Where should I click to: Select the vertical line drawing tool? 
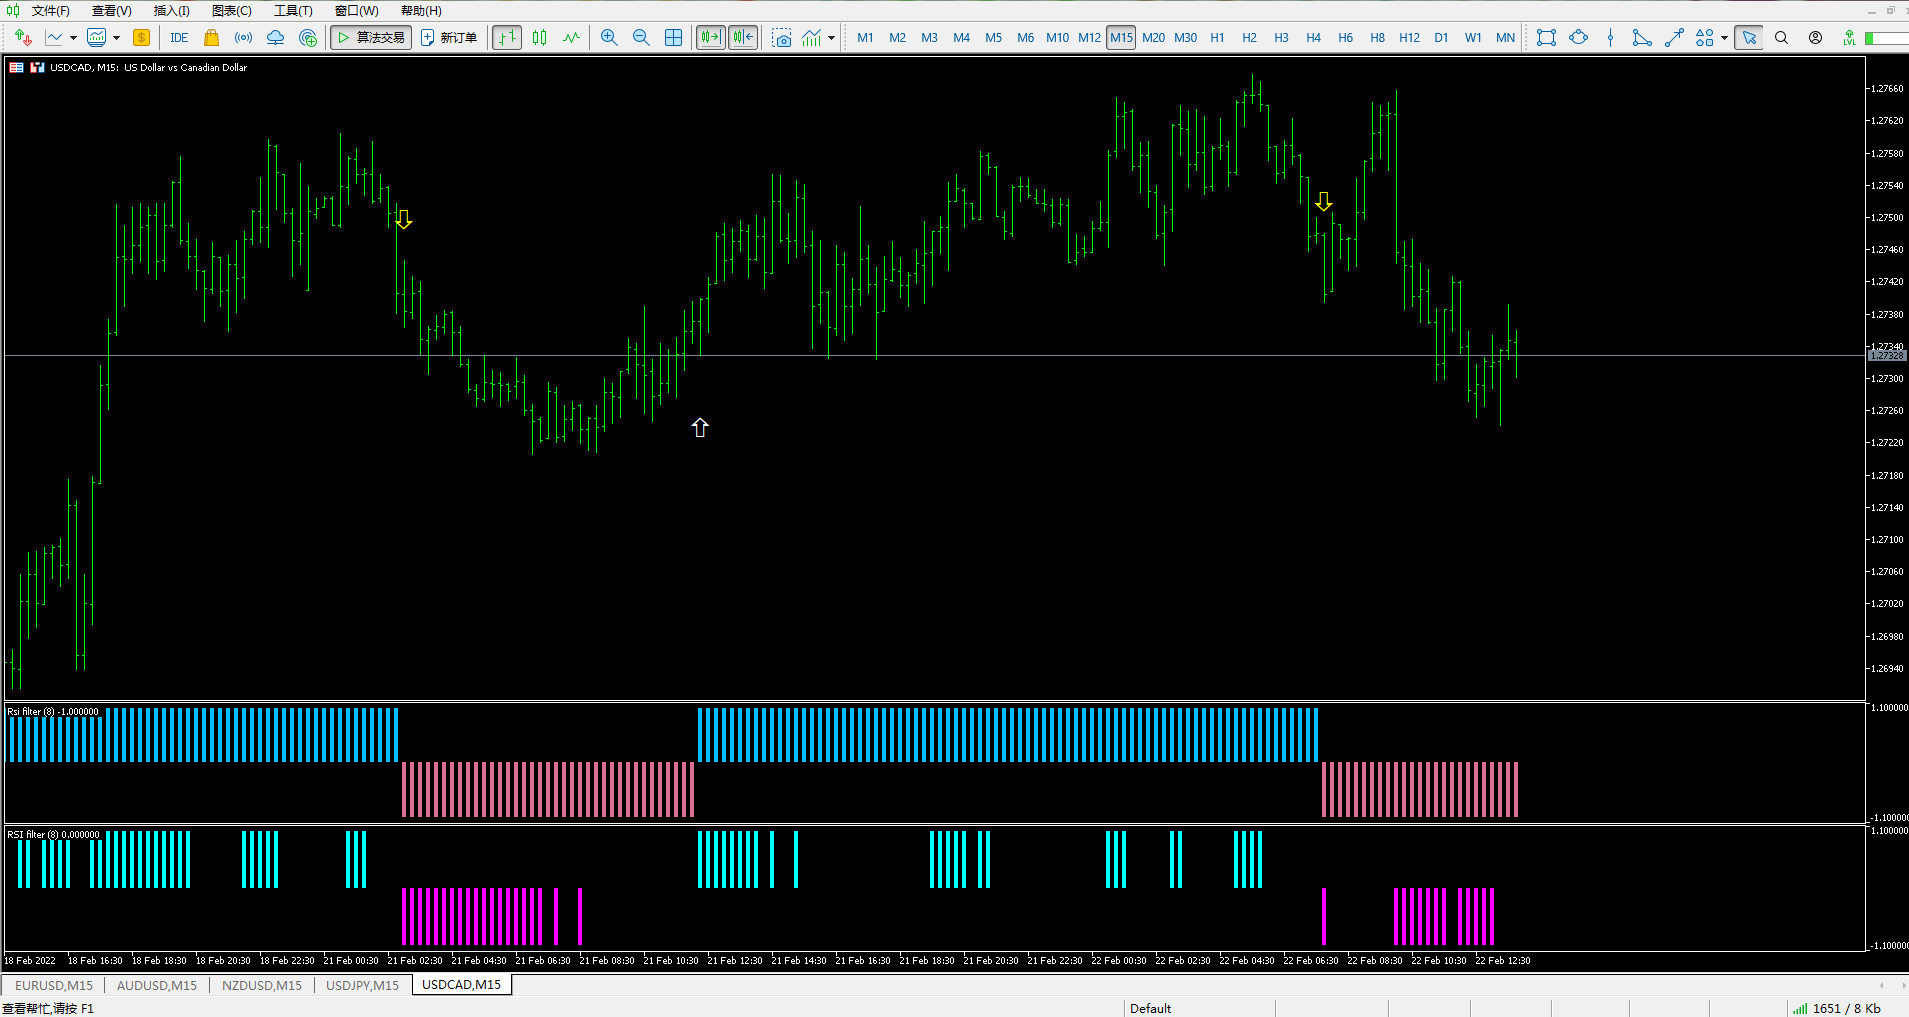coord(1610,38)
